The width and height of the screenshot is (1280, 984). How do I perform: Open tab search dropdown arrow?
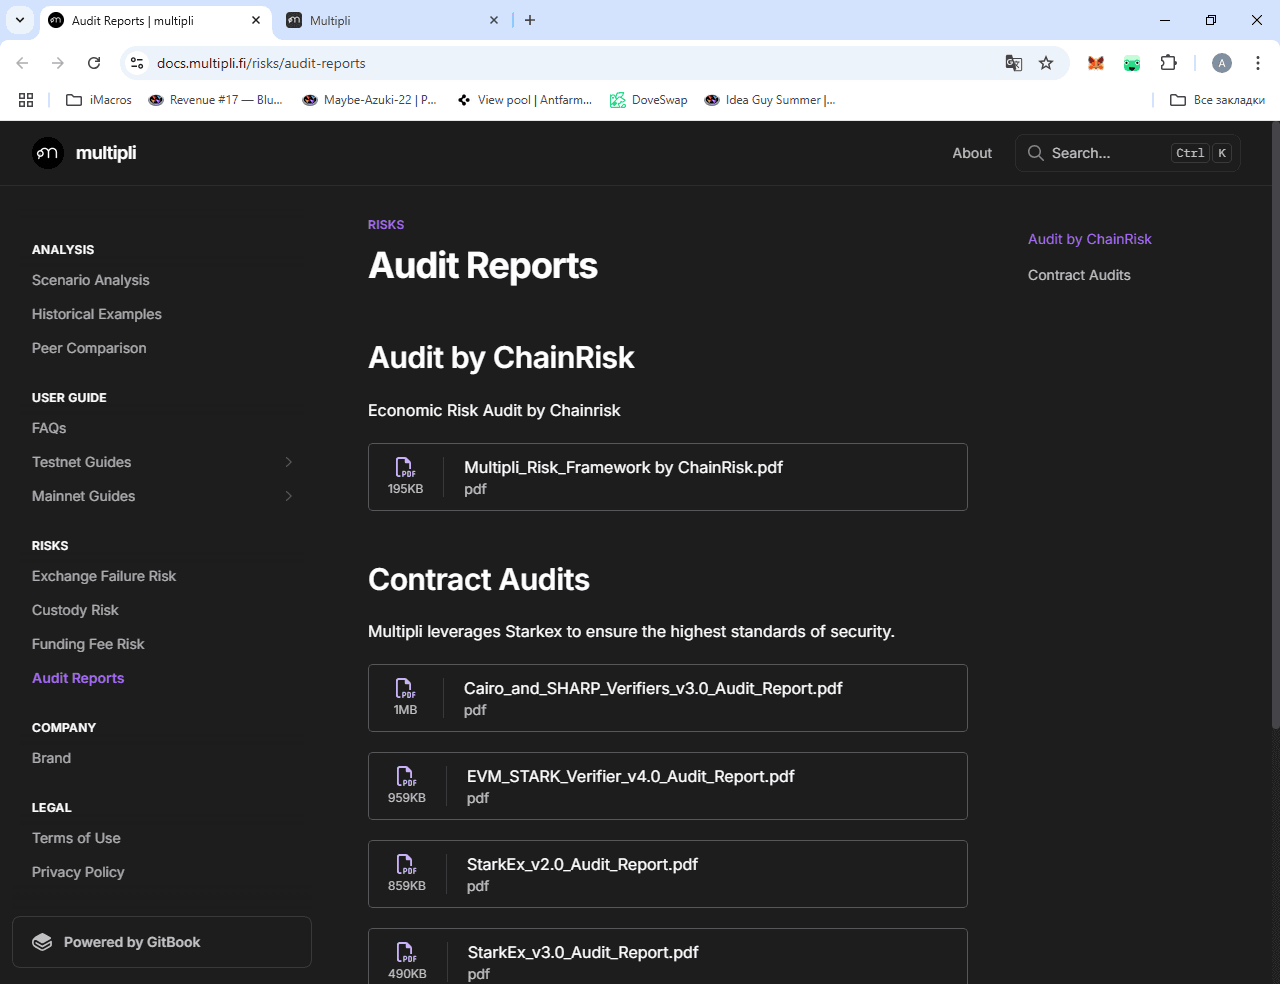coord(19,20)
